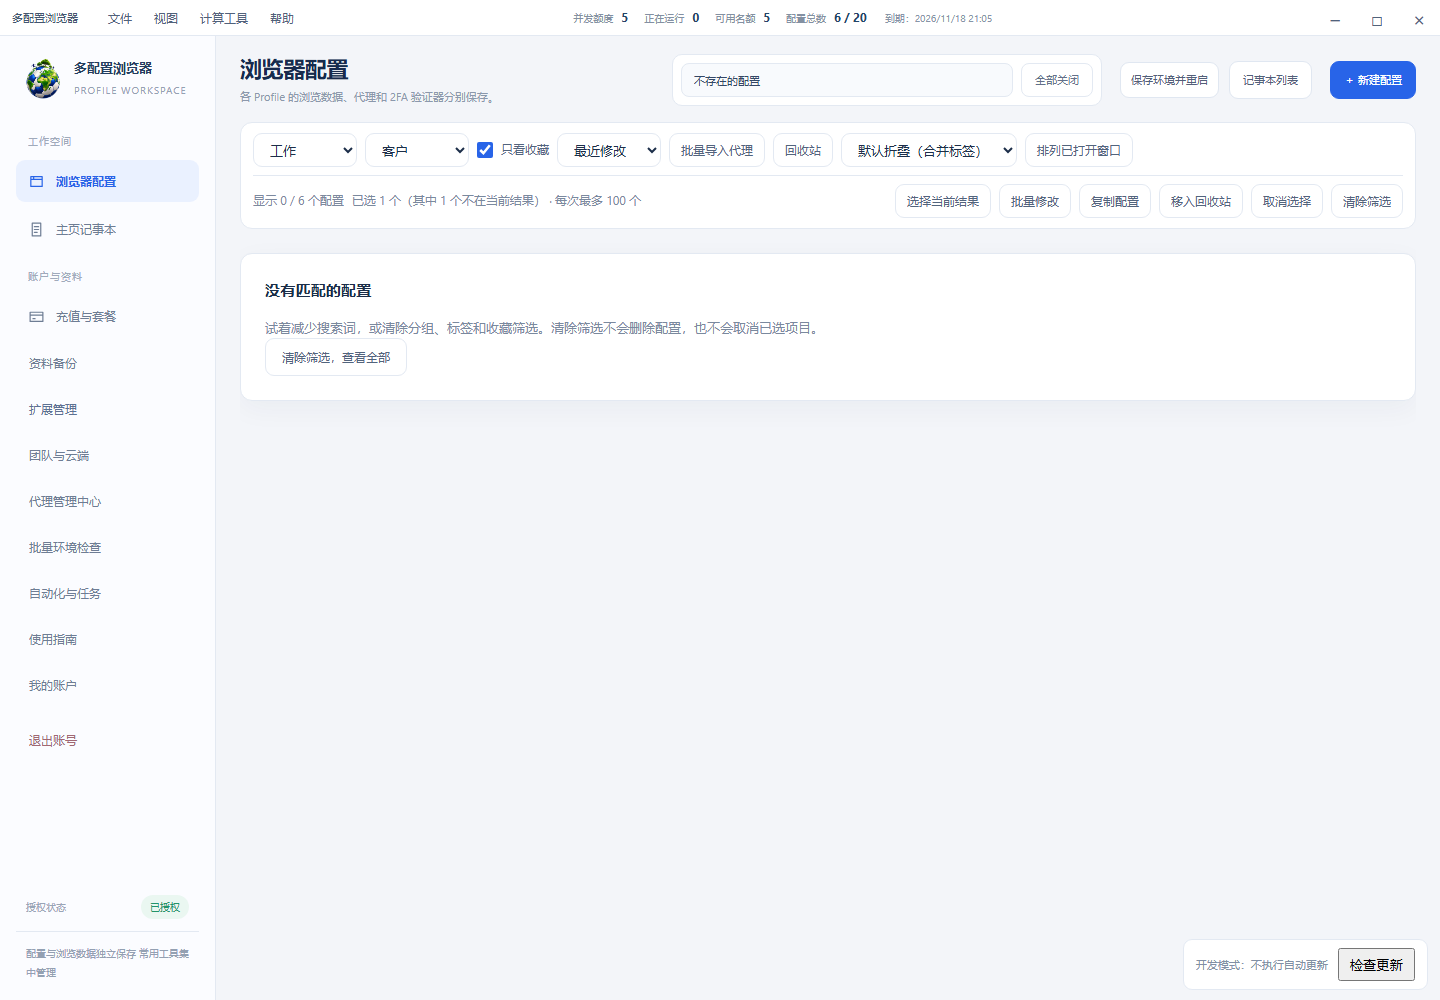Image resolution: width=1440 pixels, height=1000 pixels.
Task: Expand the 最近修改 sort dropdown
Action: point(609,151)
